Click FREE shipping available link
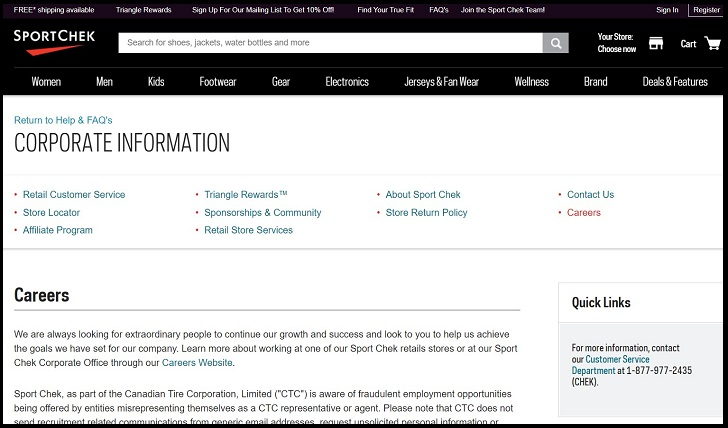The width and height of the screenshot is (728, 428). 54,10
